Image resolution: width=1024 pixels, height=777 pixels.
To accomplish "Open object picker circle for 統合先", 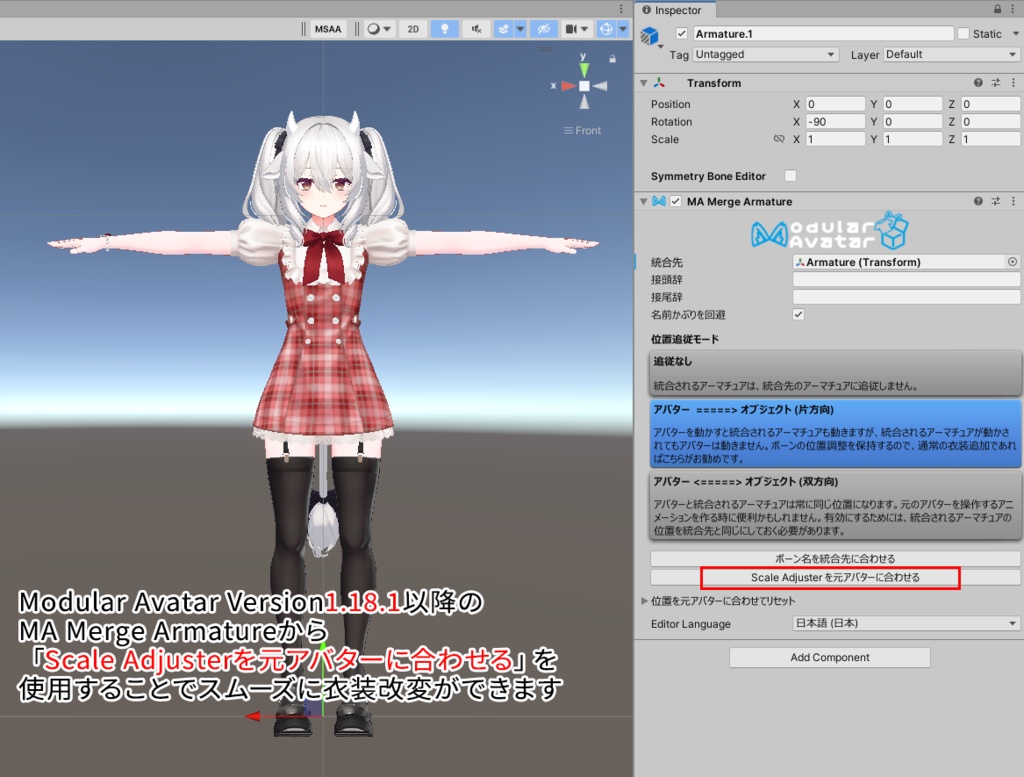I will coord(1012,262).
